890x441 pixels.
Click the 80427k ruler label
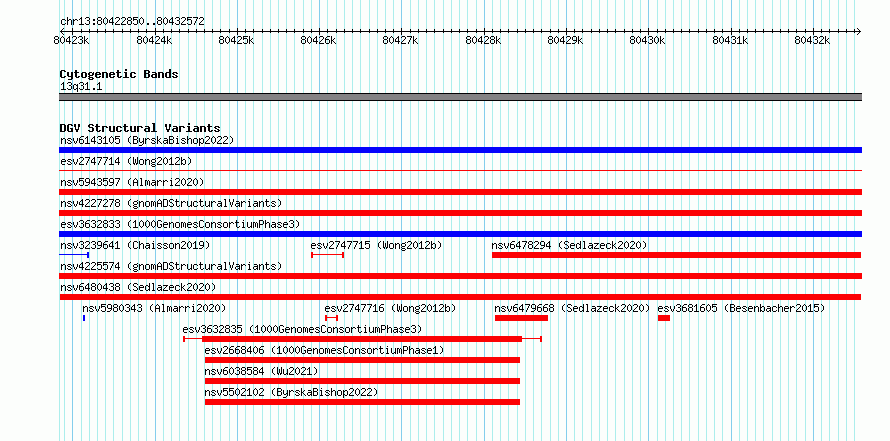401,41
